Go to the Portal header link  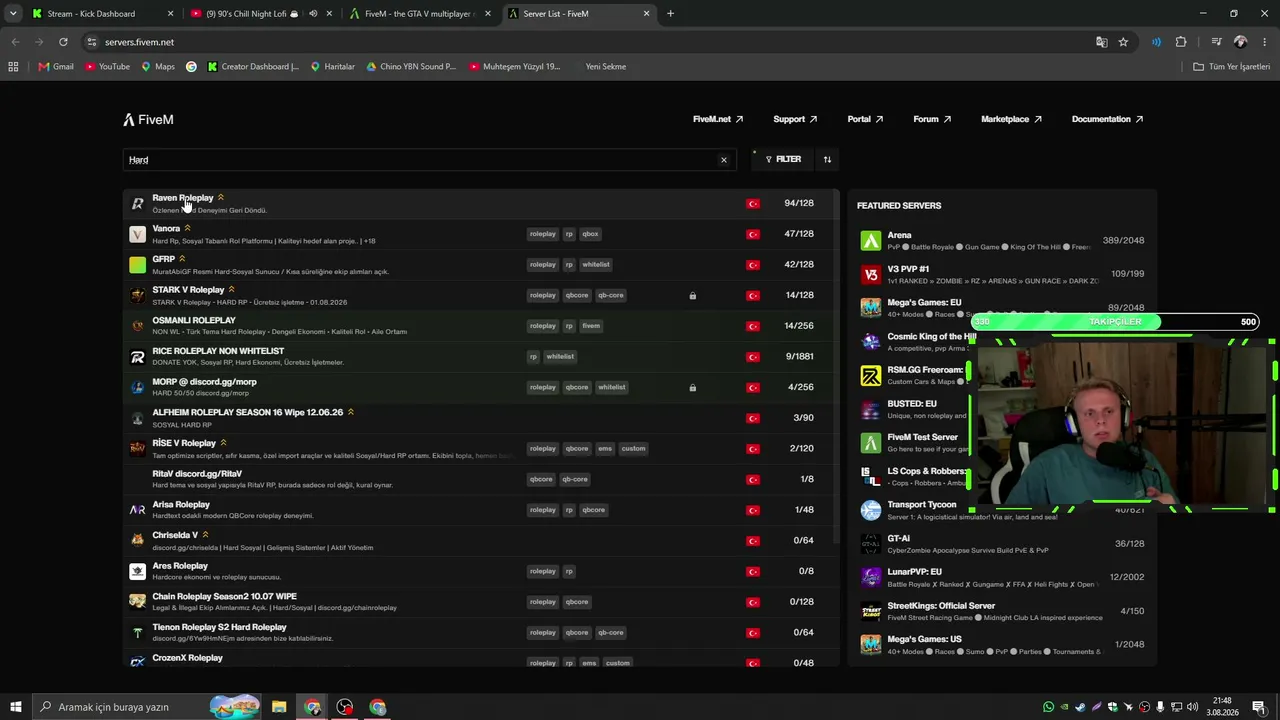click(865, 119)
